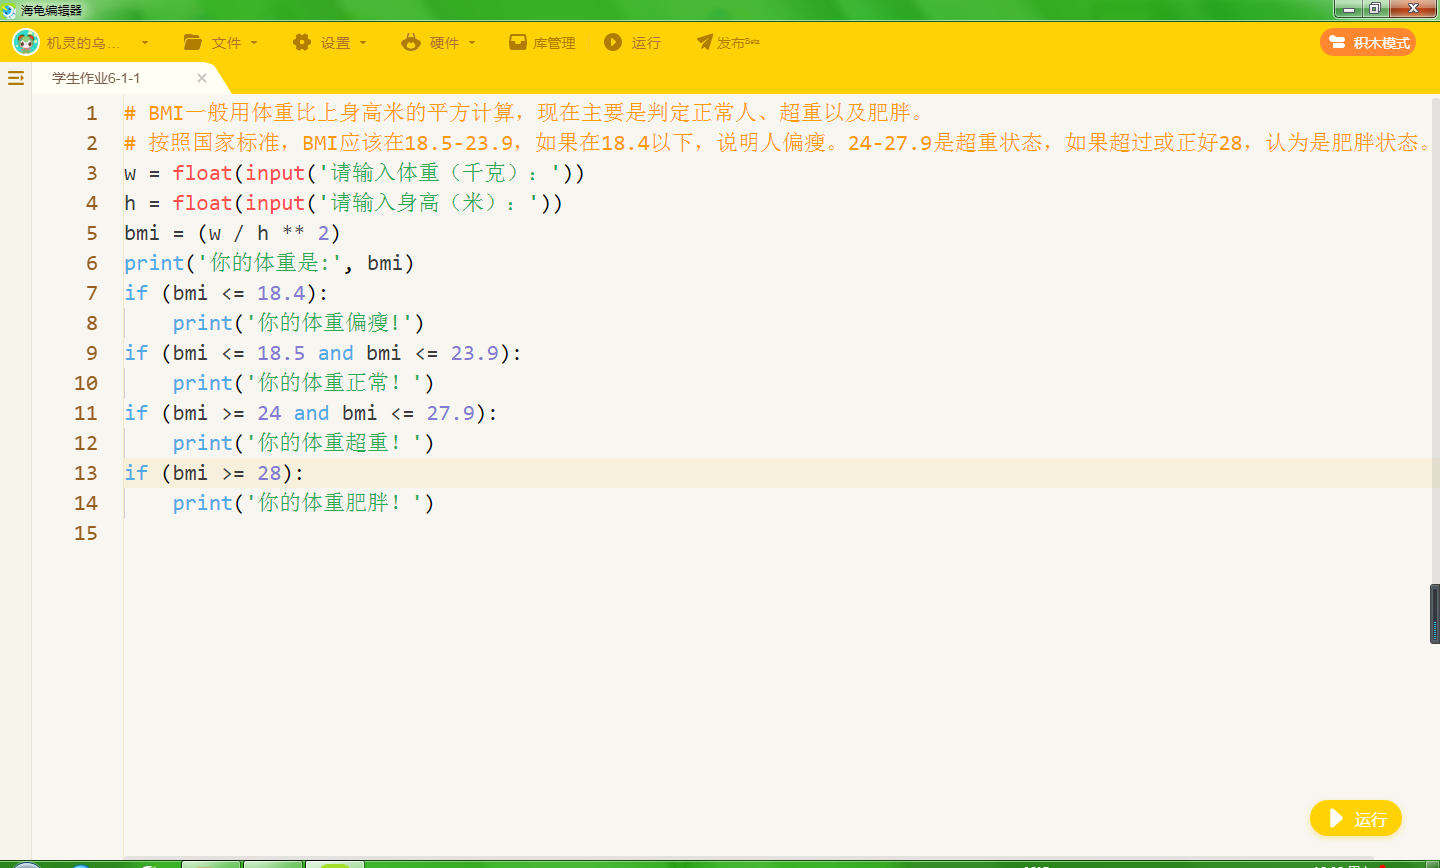
Task: Click the 运行 play icon in toolbar
Action: (613, 42)
